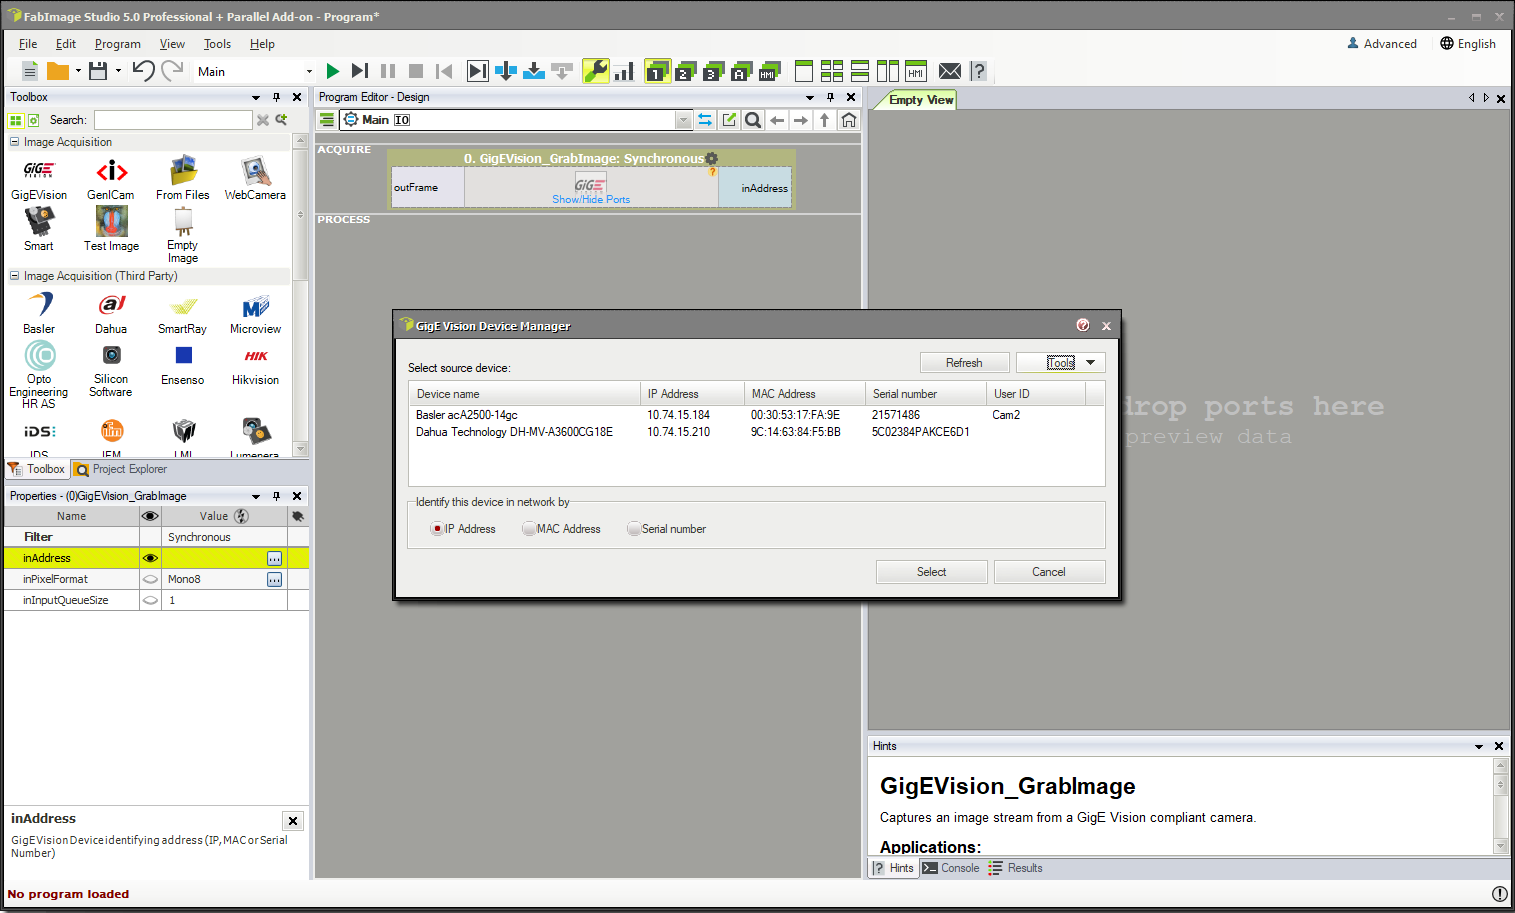Open a project with the folder icon
This screenshot has height=913, width=1515.
(58, 71)
